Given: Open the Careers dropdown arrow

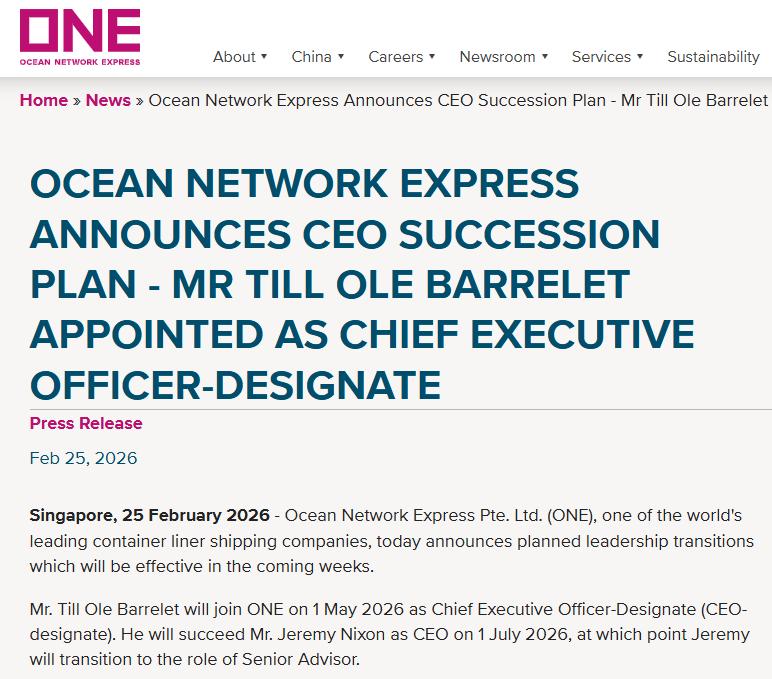Looking at the screenshot, I should pos(432,57).
